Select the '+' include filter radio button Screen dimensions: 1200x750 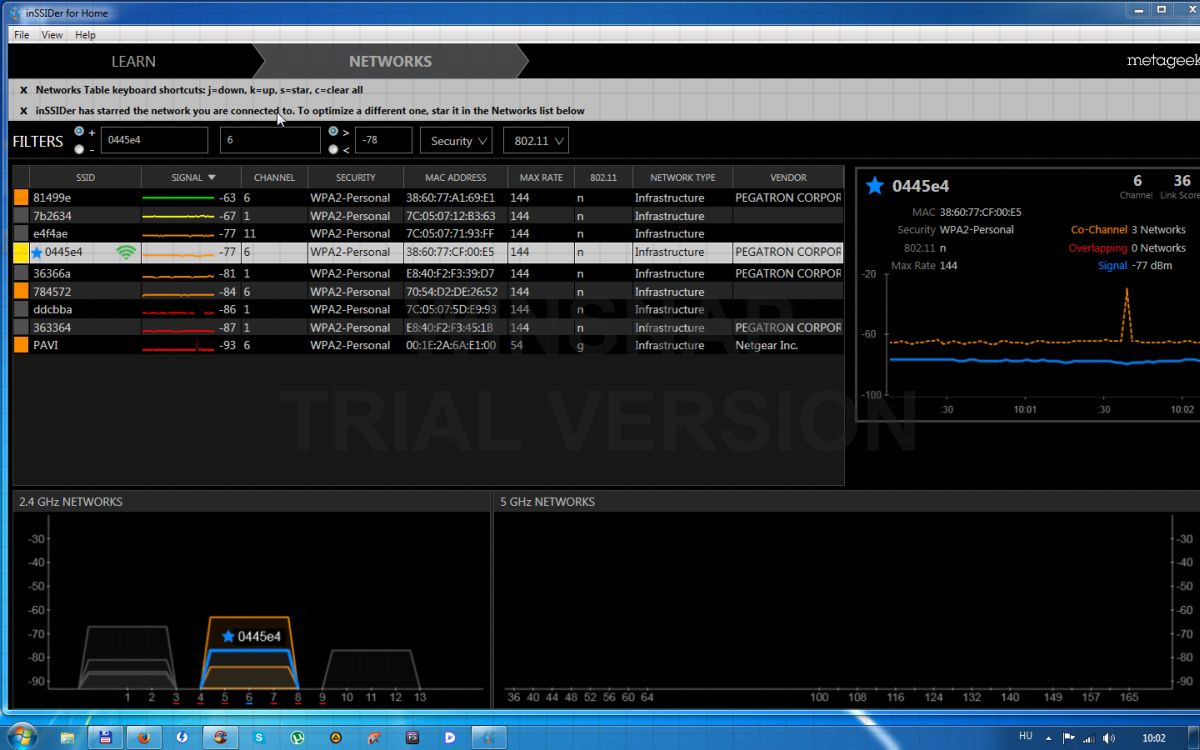click(79, 131)
